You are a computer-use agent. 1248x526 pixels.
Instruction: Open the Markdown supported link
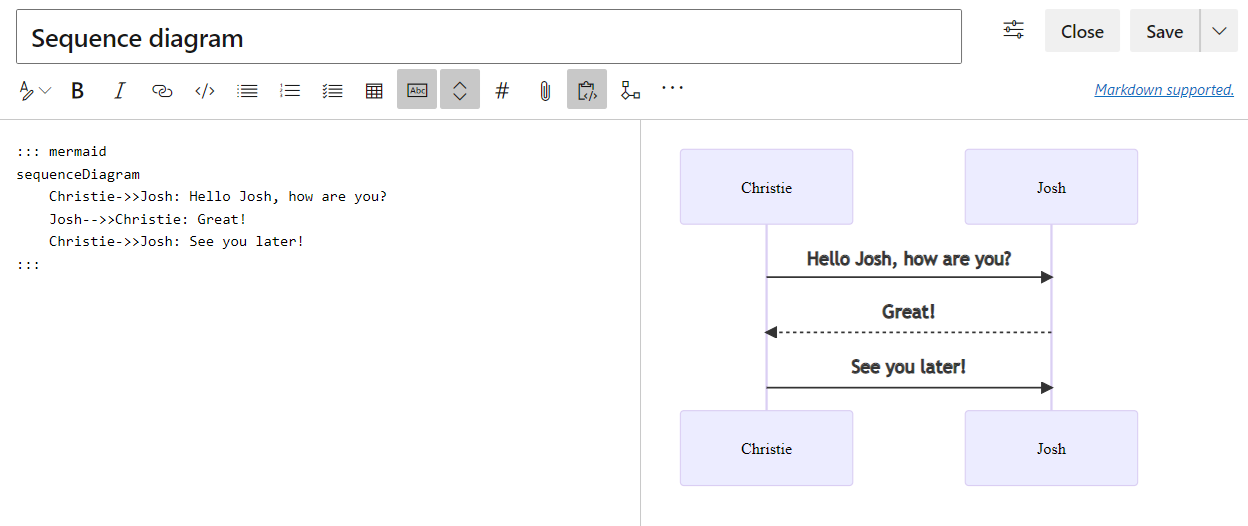(x=1164, y=90)
